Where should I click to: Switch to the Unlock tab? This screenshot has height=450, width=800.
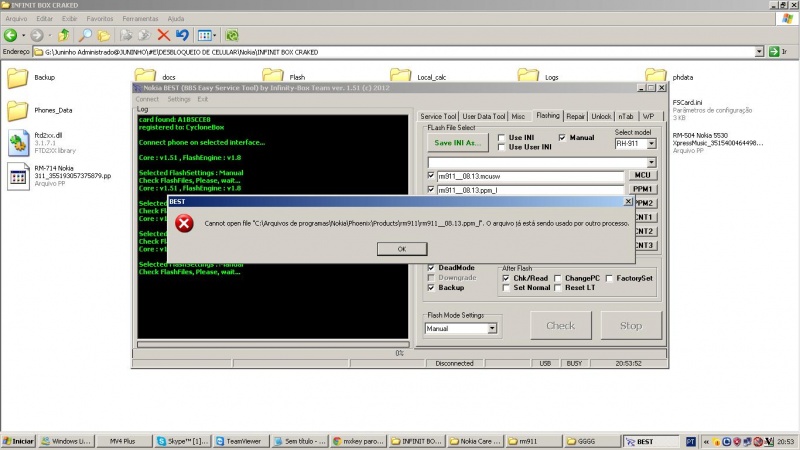[x=601, y=116]
